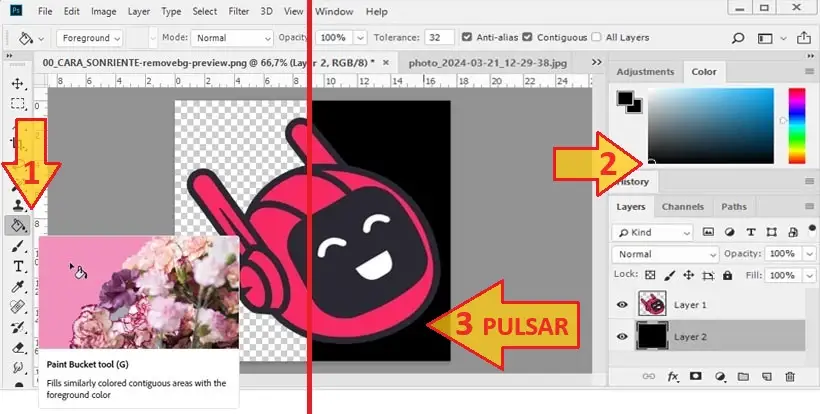Create a new layer
Viewport: 820px width, 414px height.
tap(767, 376)
